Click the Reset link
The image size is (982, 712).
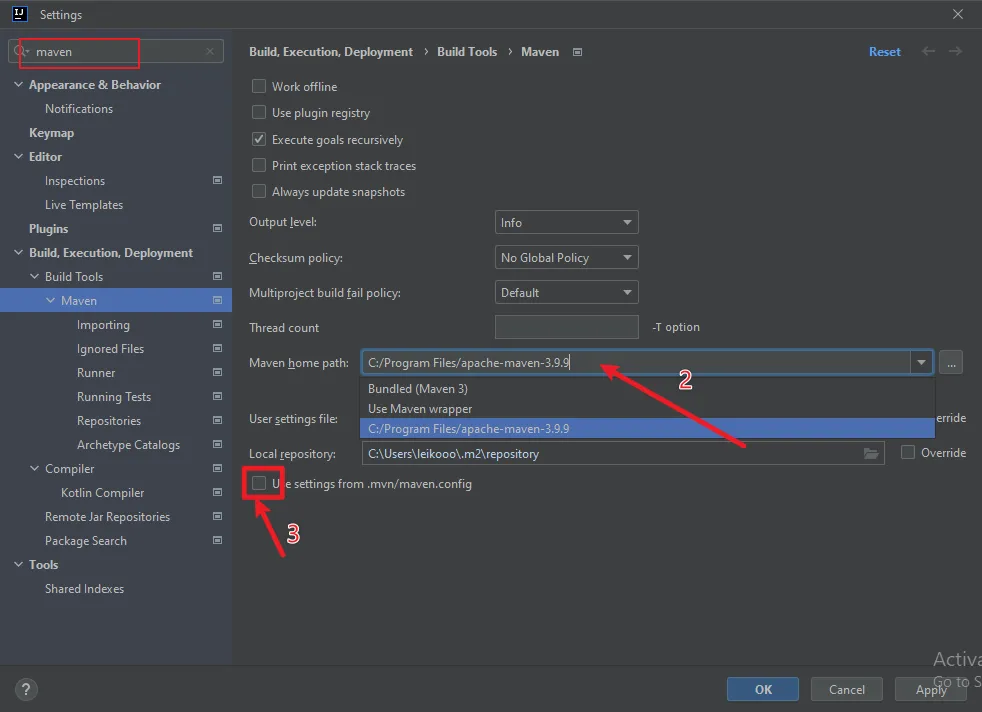884,52
